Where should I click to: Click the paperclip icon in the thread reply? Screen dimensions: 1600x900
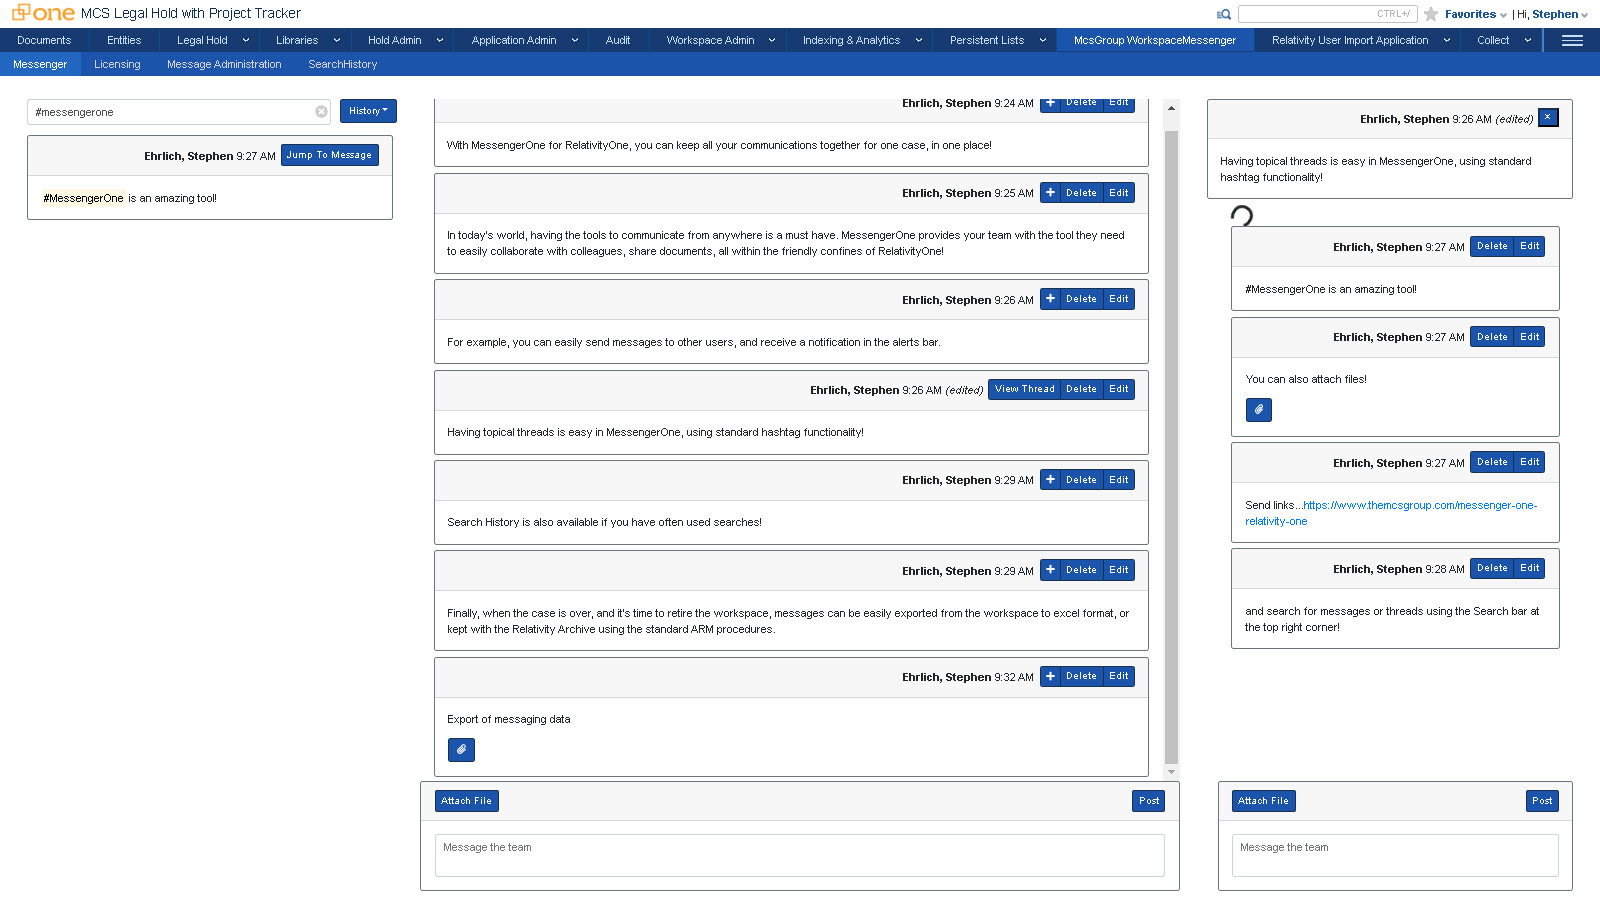pos(1258,409)
